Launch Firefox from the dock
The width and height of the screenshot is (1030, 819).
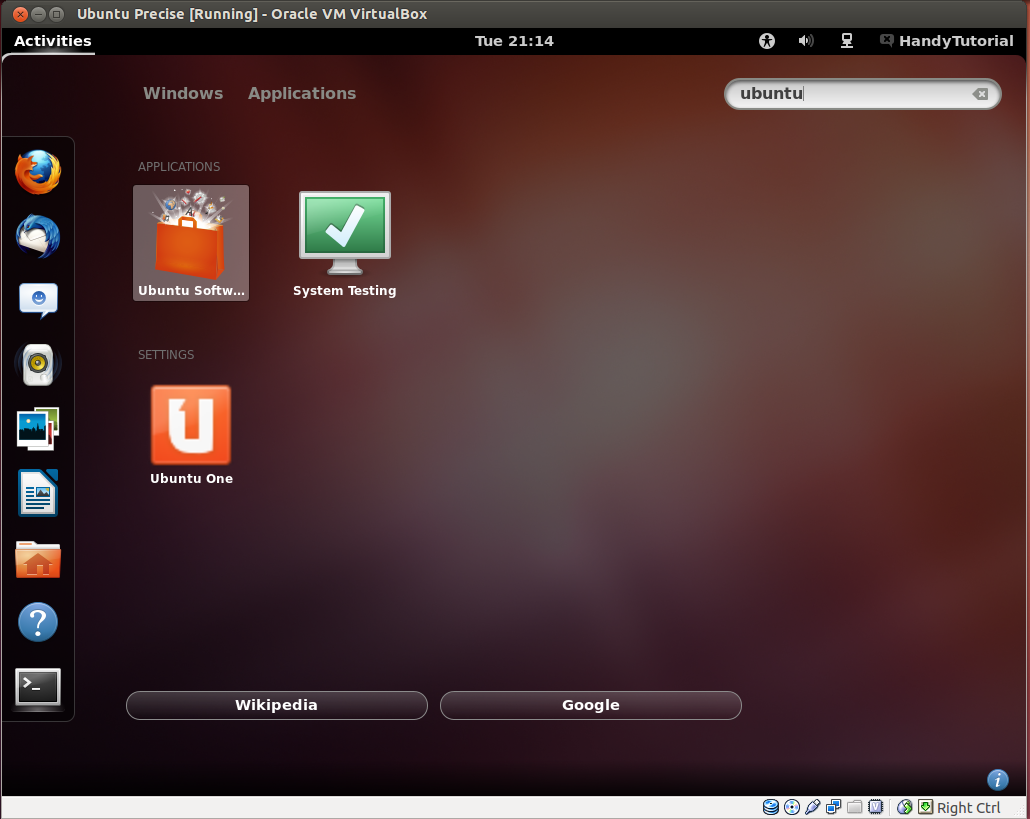tap(38, 172)
